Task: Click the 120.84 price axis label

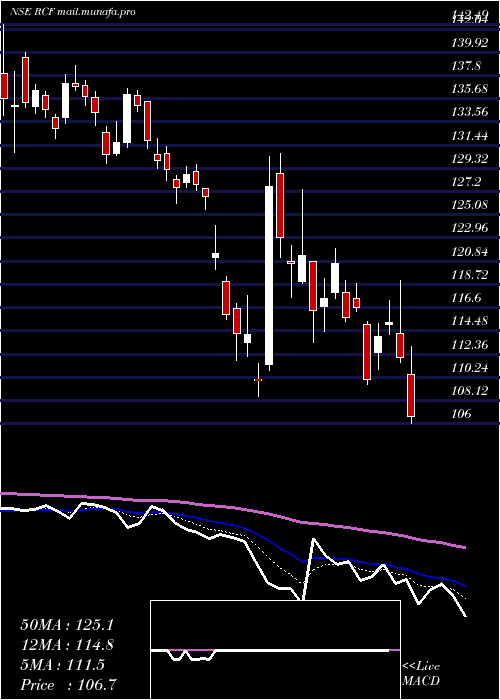Action: 469,251
